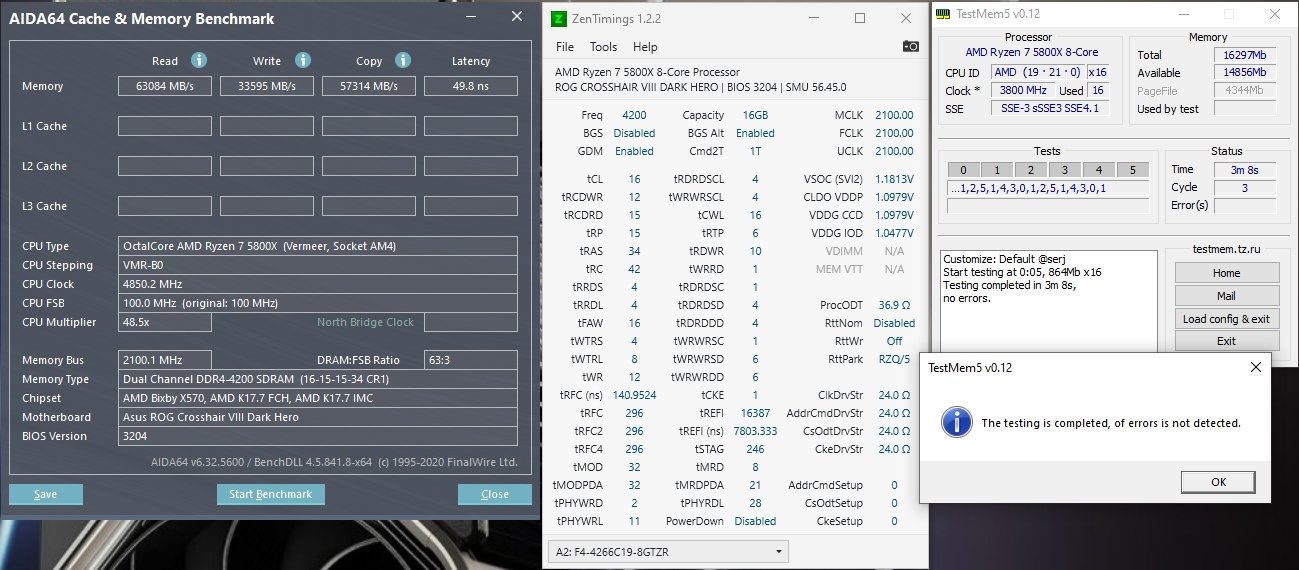Click the SSE field SSE-3 sSSE3 SSE4.1
The width and height of the screenshot is (1299, 570).
(x=1049, y=108)
